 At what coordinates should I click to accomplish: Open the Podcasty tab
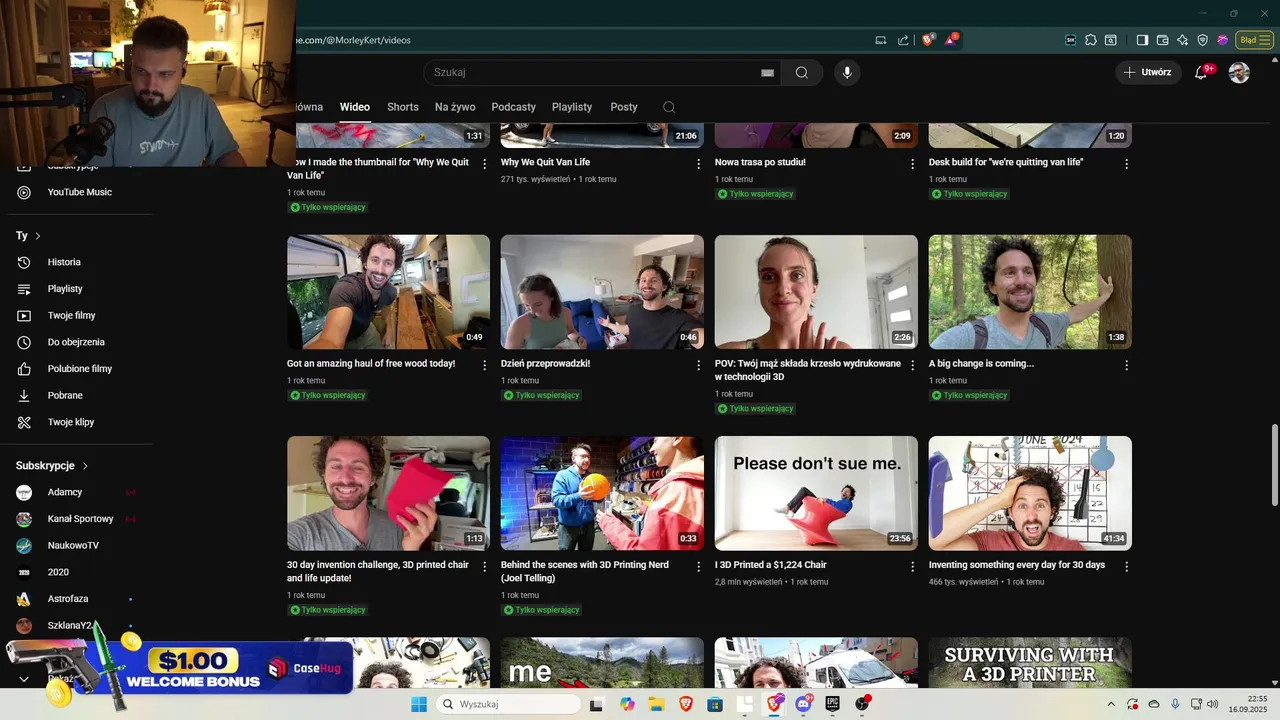pyautogui.click(x=514, y=107)
